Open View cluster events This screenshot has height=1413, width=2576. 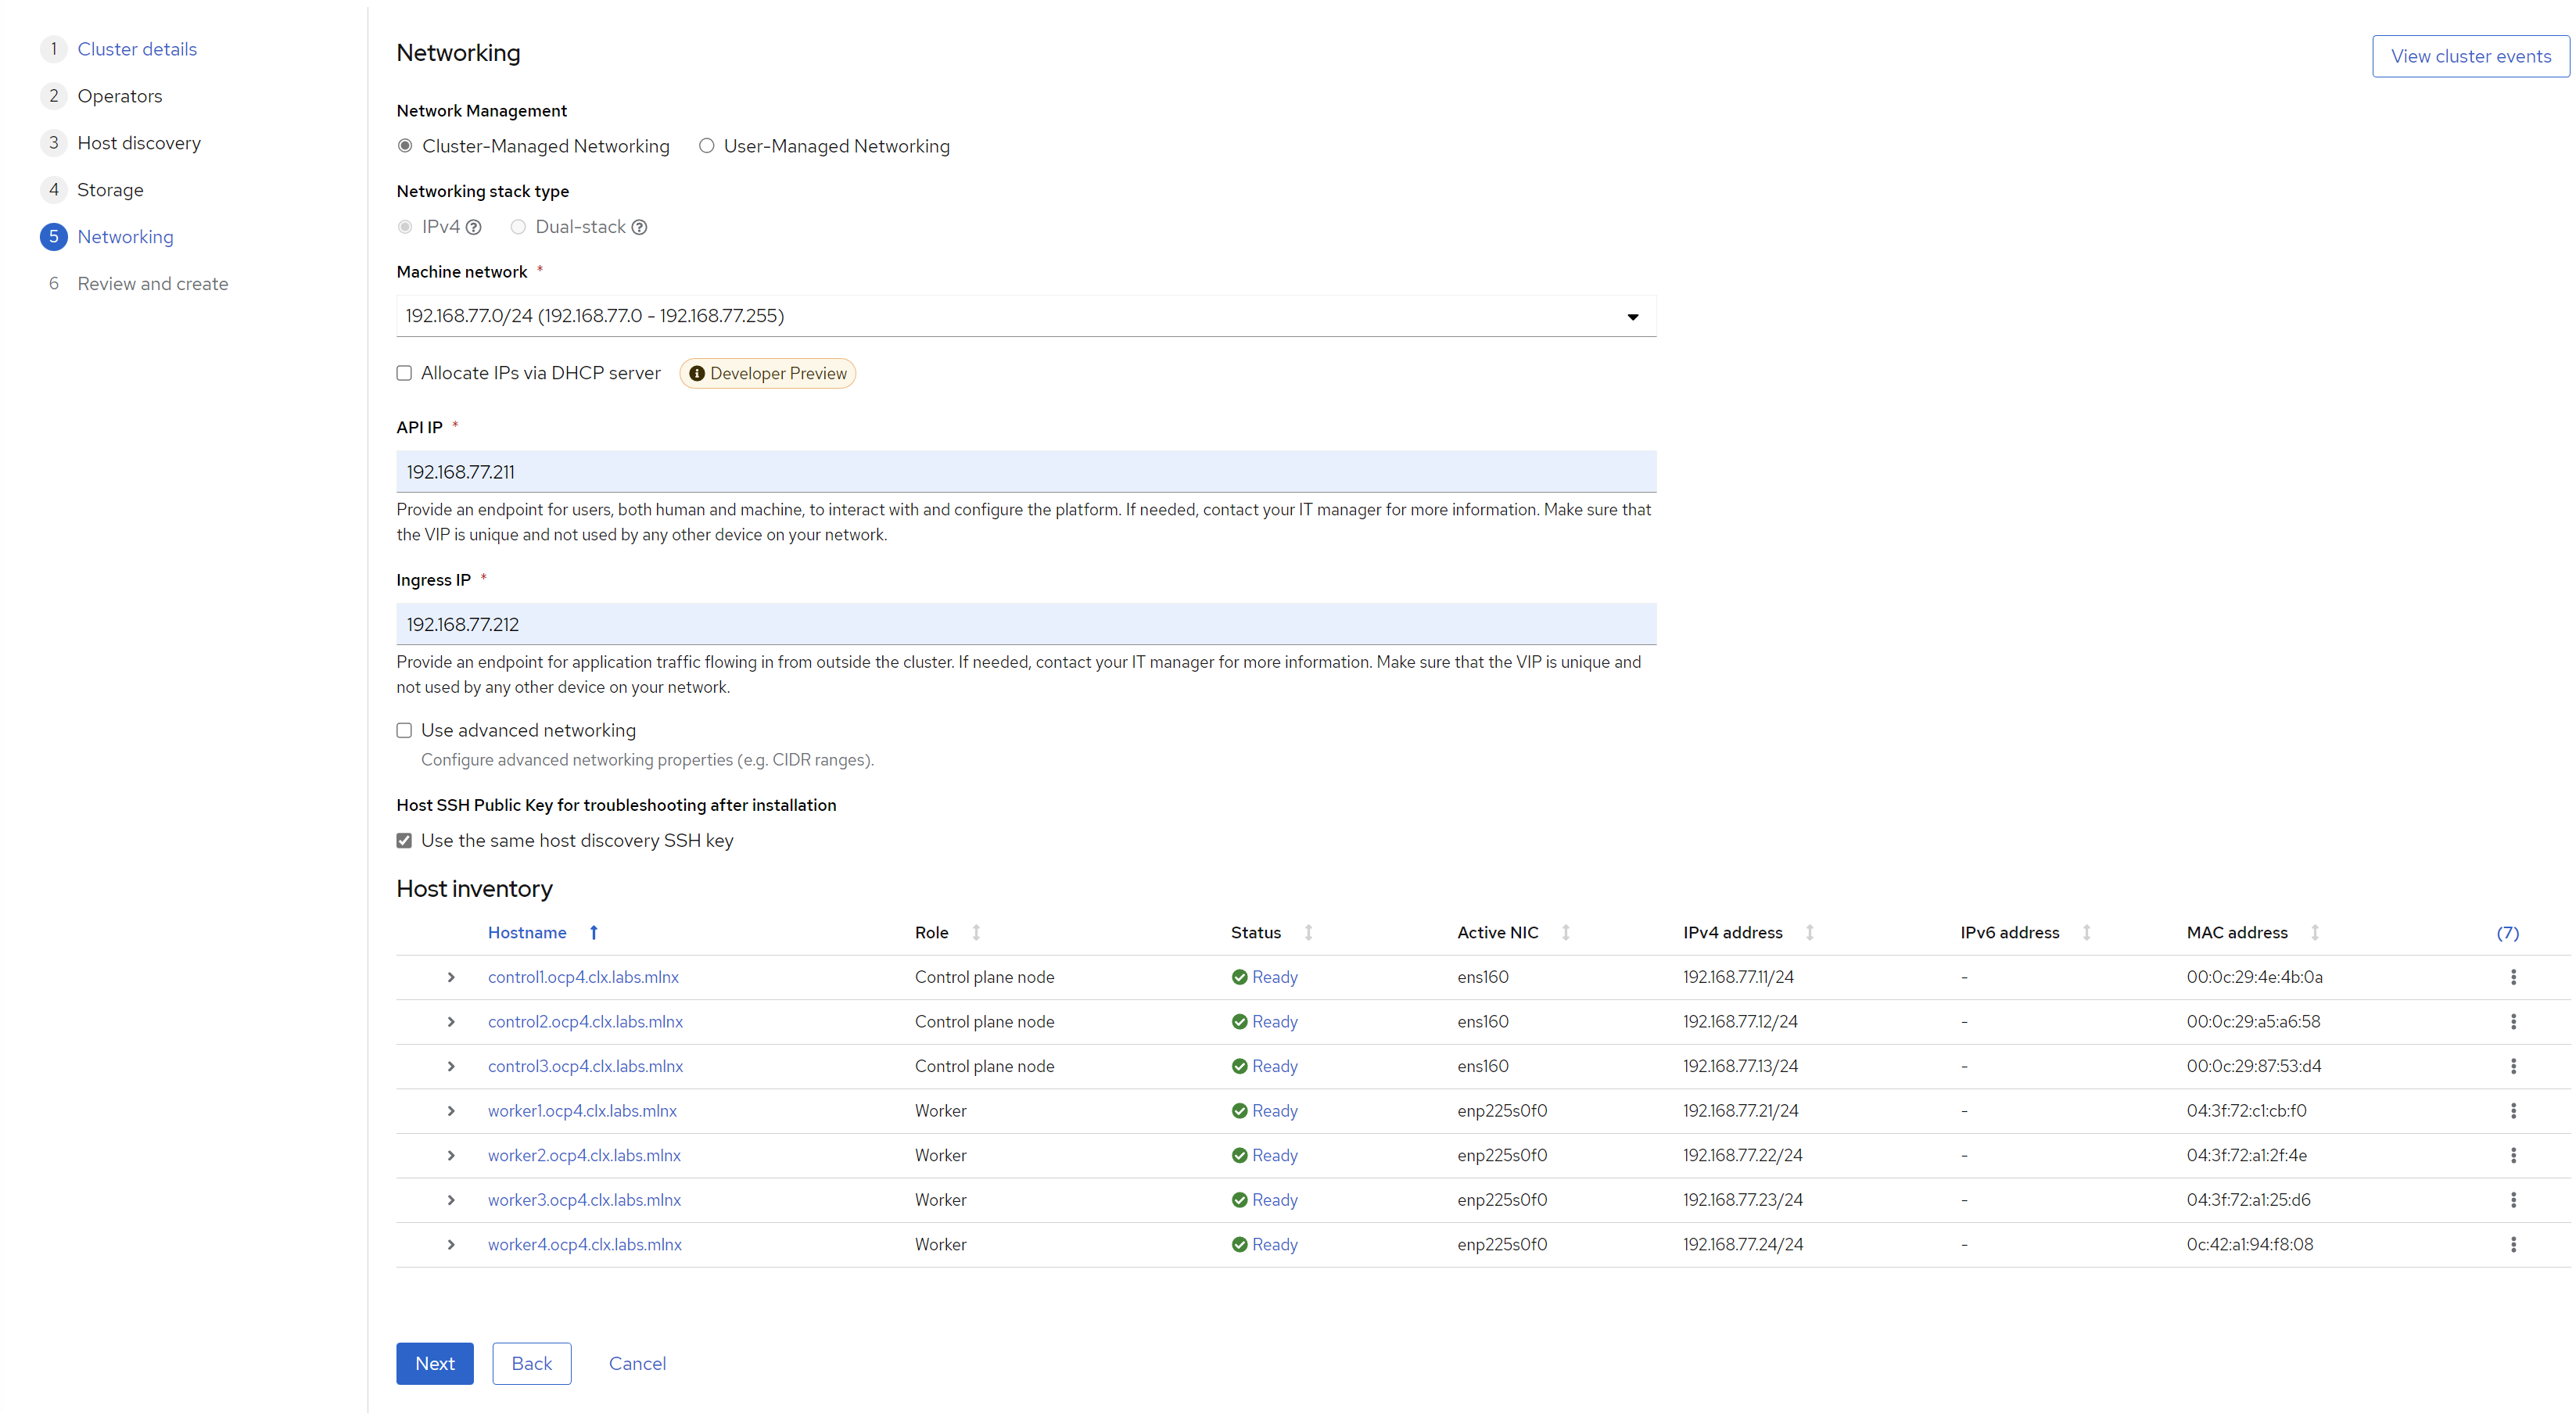(2470, 56)
